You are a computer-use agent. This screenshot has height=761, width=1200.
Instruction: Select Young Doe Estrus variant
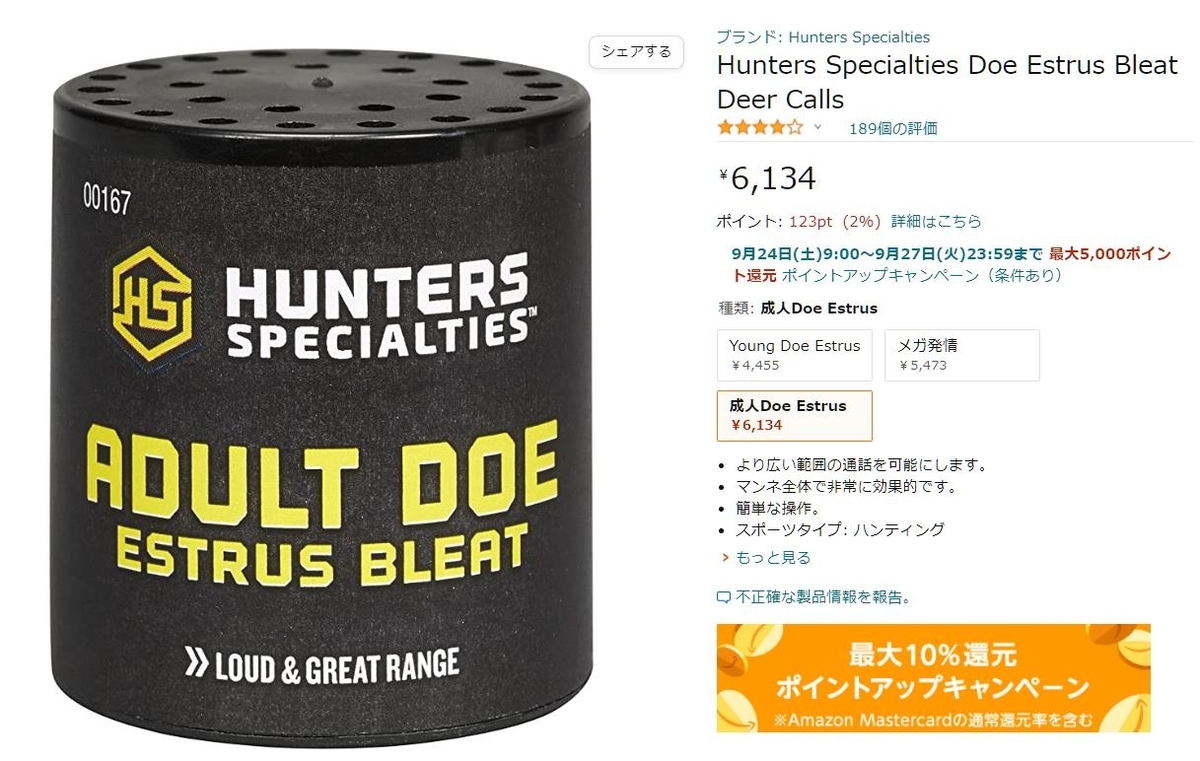(x=795, y=355)
